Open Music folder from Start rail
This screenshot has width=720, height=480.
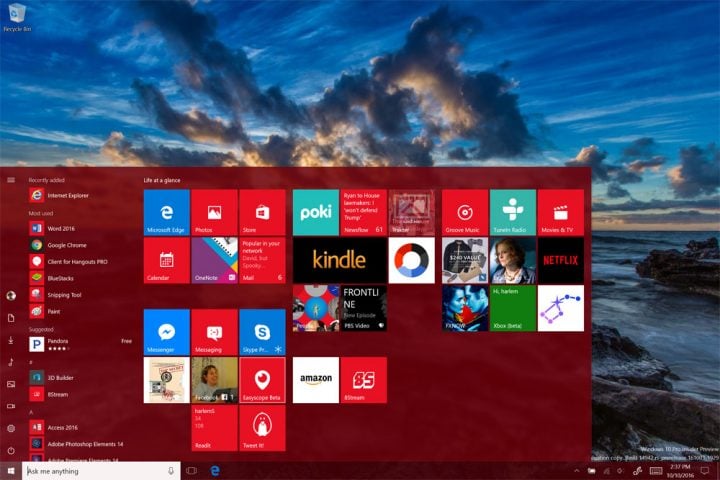coord(11,362)
